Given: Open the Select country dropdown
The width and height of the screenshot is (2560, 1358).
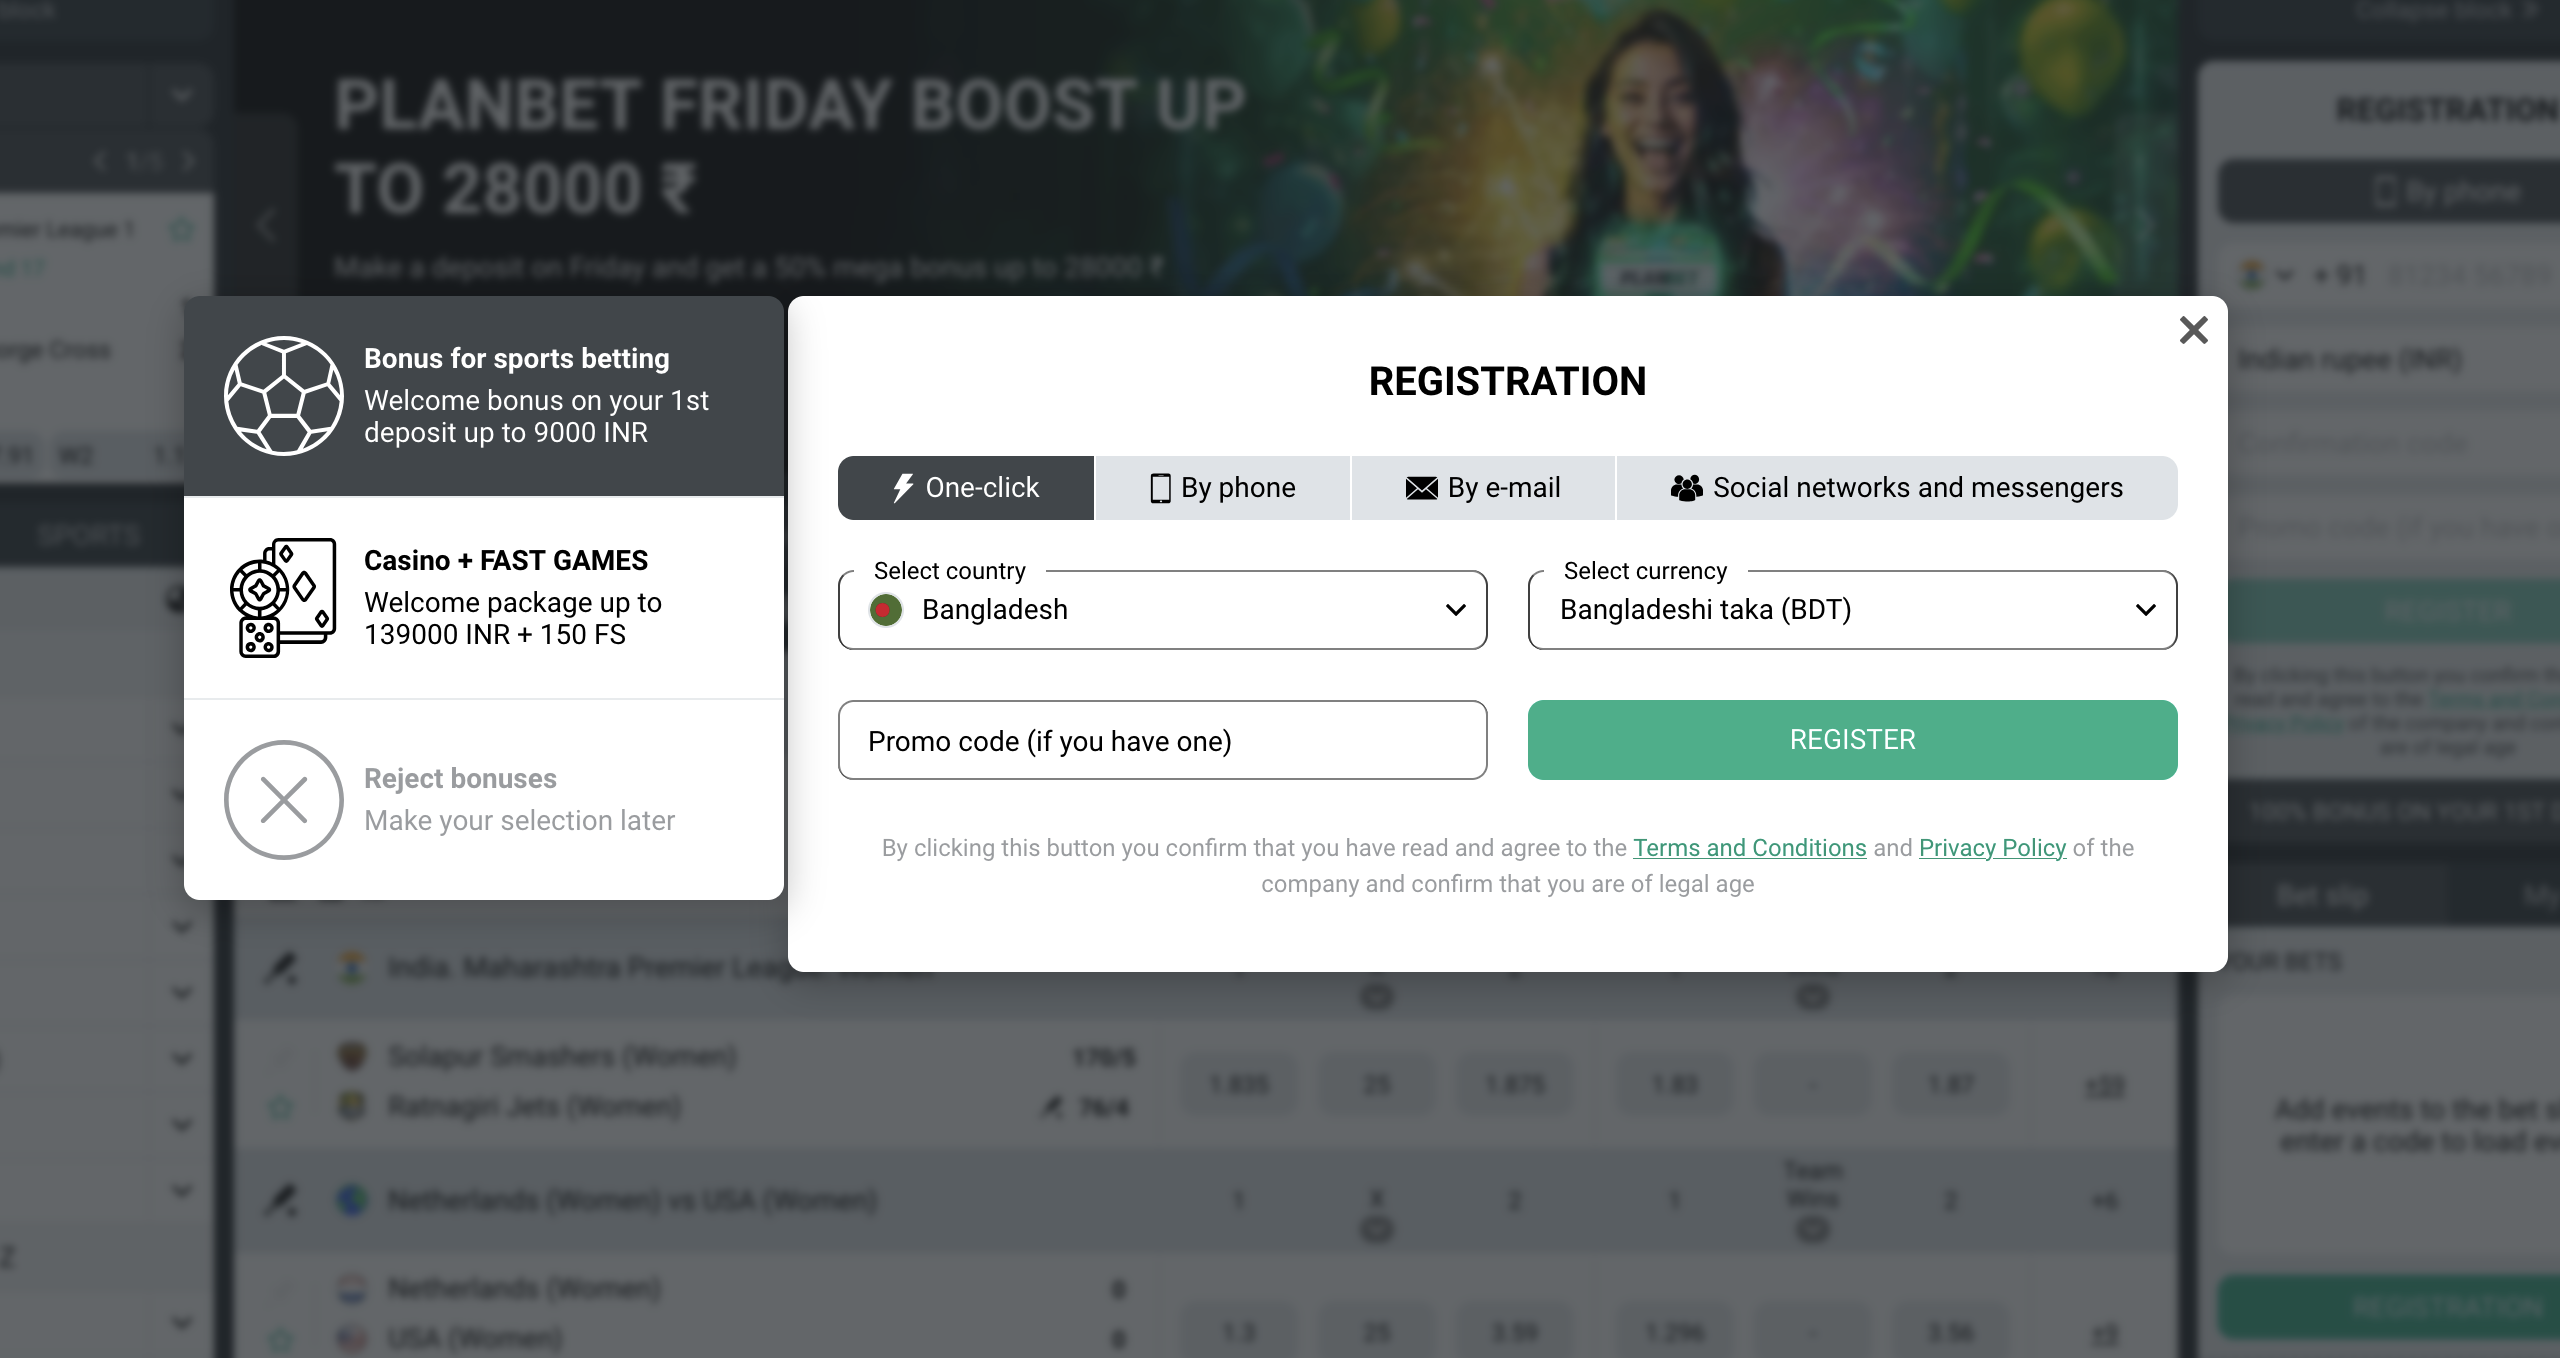Looking at the screenshot, I should tap(1162, 610).
